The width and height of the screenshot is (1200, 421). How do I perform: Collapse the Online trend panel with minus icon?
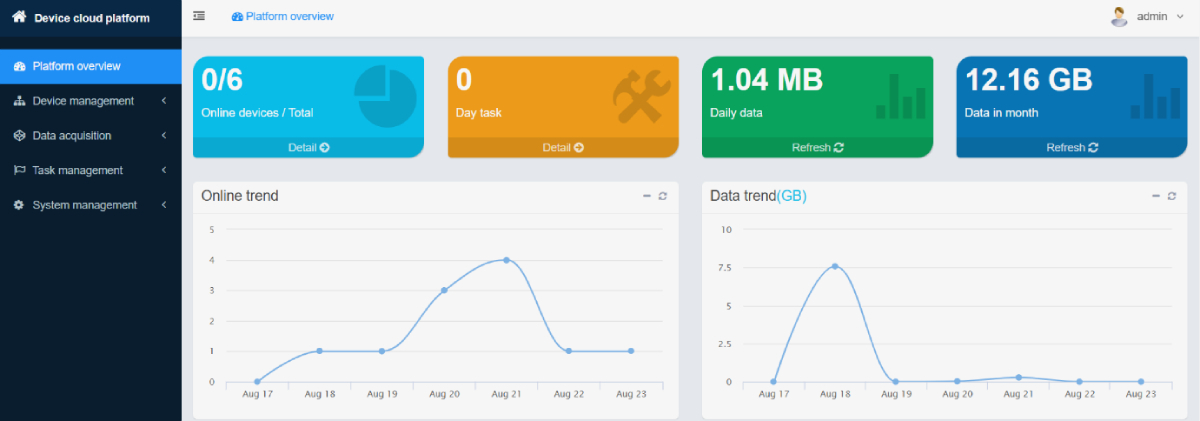pos(646,196)
